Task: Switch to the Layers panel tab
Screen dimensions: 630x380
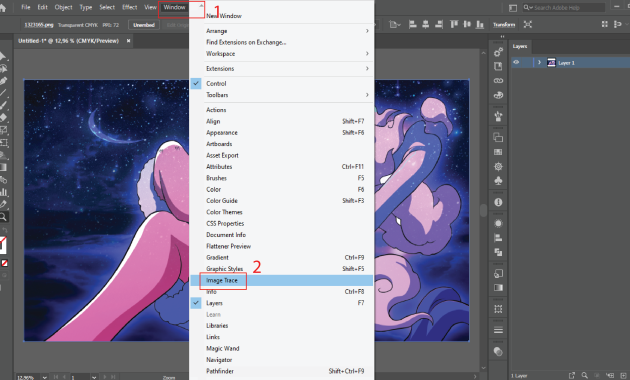Action: pyautogui.click(x=520, y=46)
